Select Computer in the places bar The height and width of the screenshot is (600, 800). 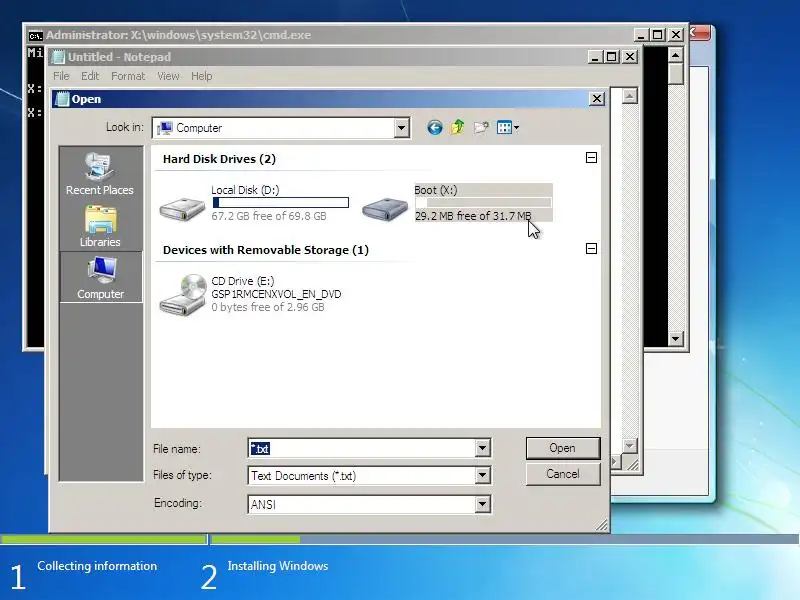pos(101,278)
